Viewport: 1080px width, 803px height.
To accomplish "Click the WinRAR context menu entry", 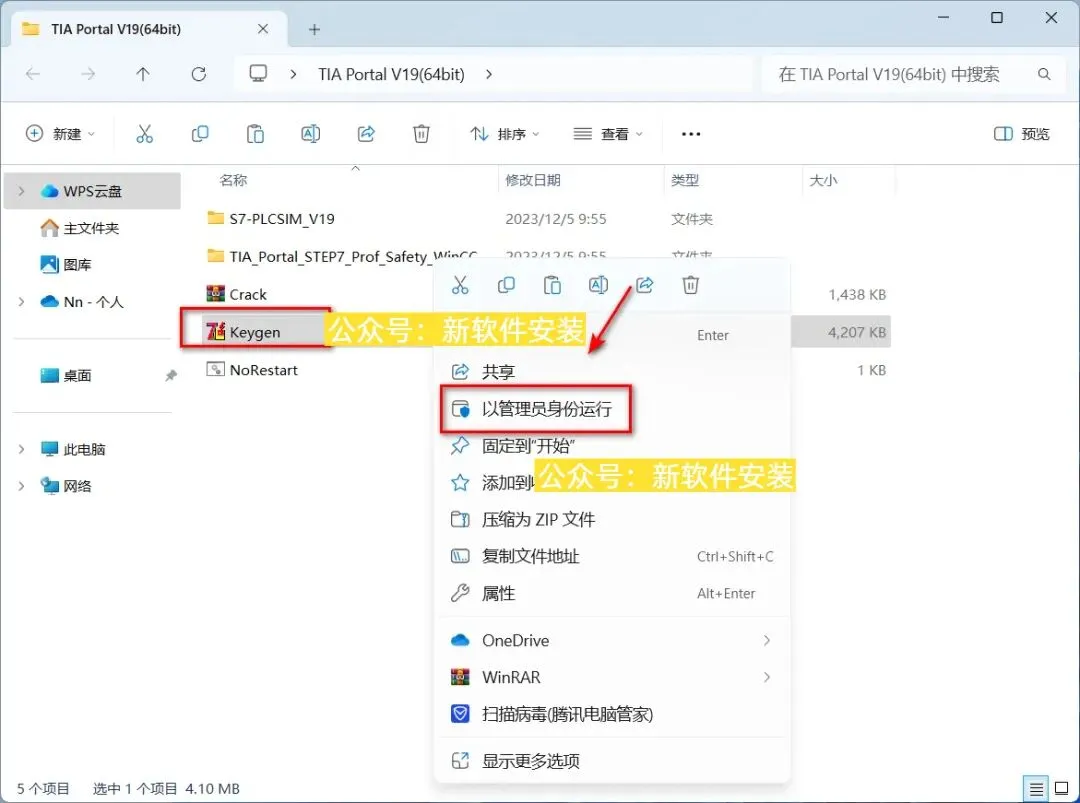I will click(x=613, y=677).
